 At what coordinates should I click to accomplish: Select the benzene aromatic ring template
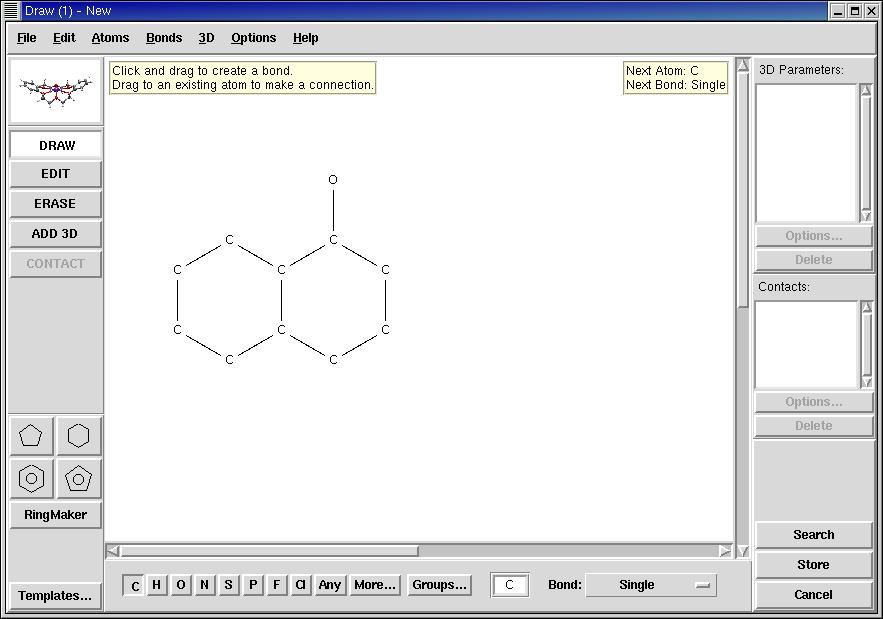pyautogui.click(x=31, y=479)
